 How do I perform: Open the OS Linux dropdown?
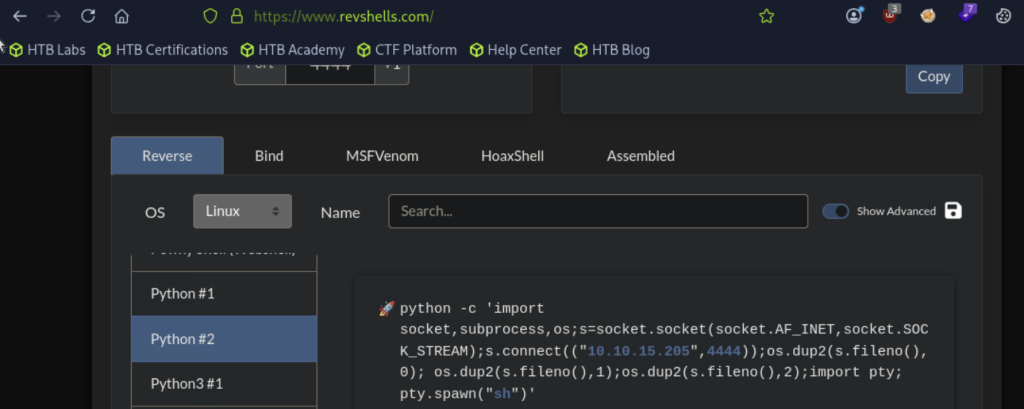[242, 211]
